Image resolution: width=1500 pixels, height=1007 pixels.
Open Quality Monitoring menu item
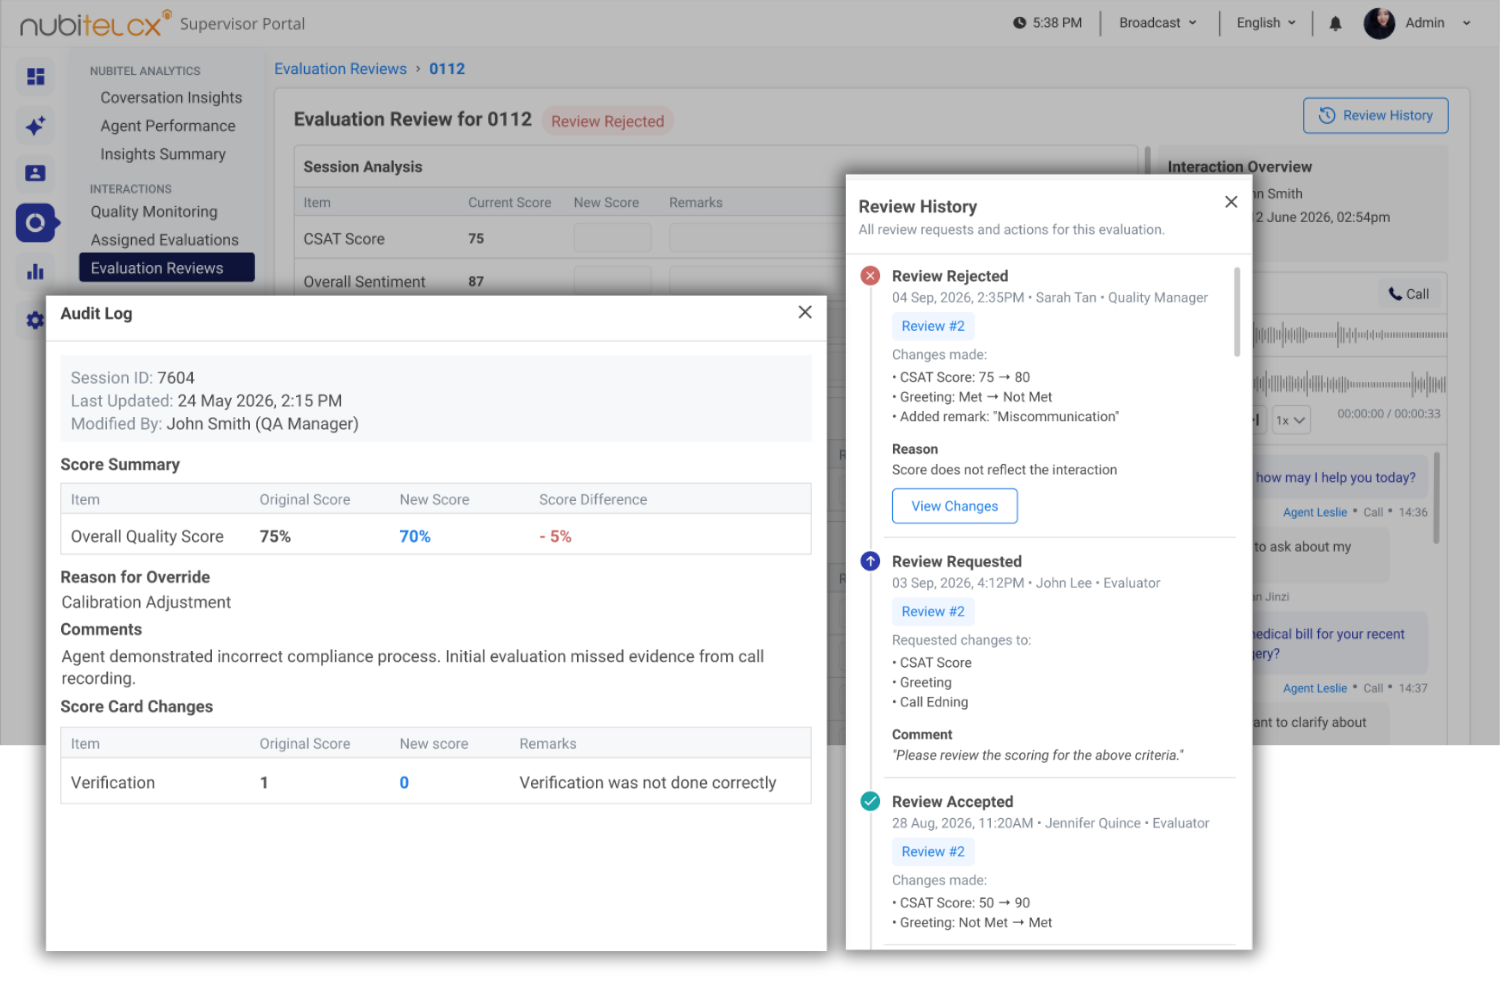(154, 211)
